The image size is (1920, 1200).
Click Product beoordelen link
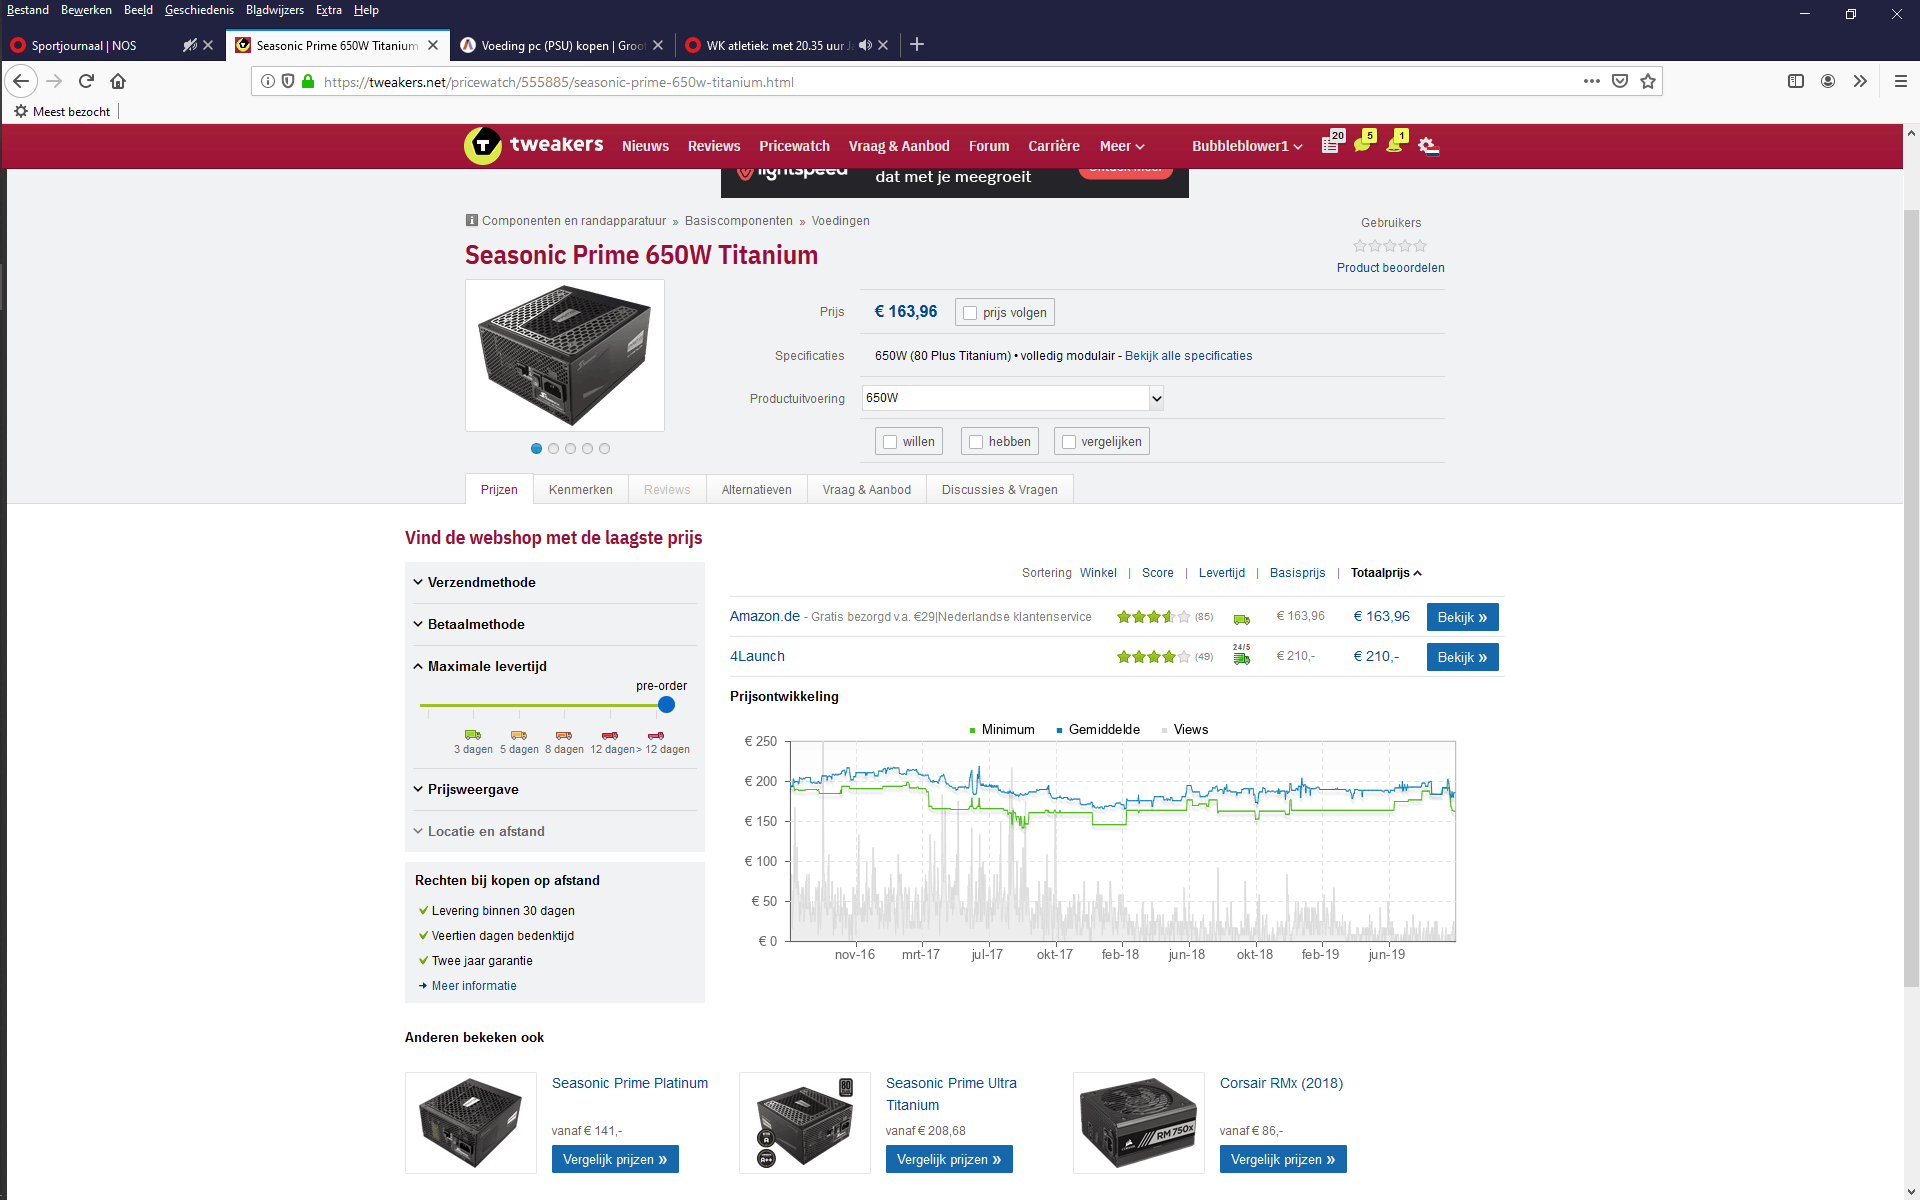click(1390, 268)
